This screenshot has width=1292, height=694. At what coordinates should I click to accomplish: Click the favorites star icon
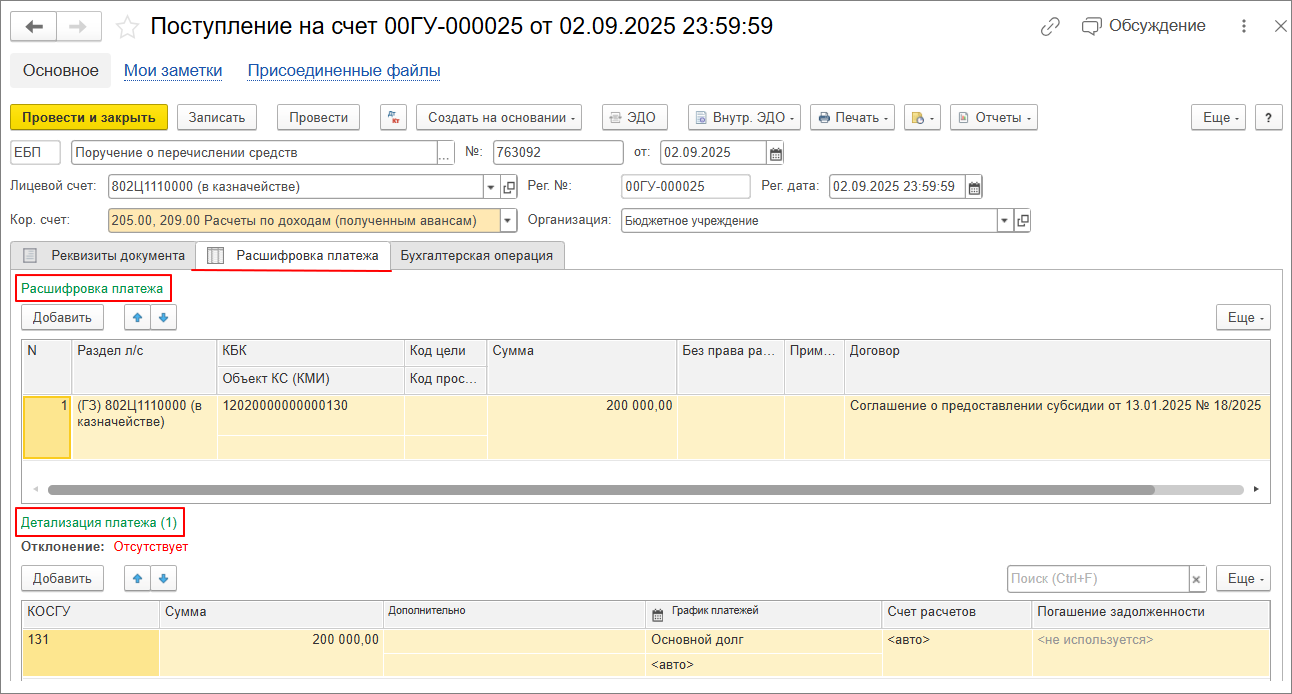tap(127, 27)
